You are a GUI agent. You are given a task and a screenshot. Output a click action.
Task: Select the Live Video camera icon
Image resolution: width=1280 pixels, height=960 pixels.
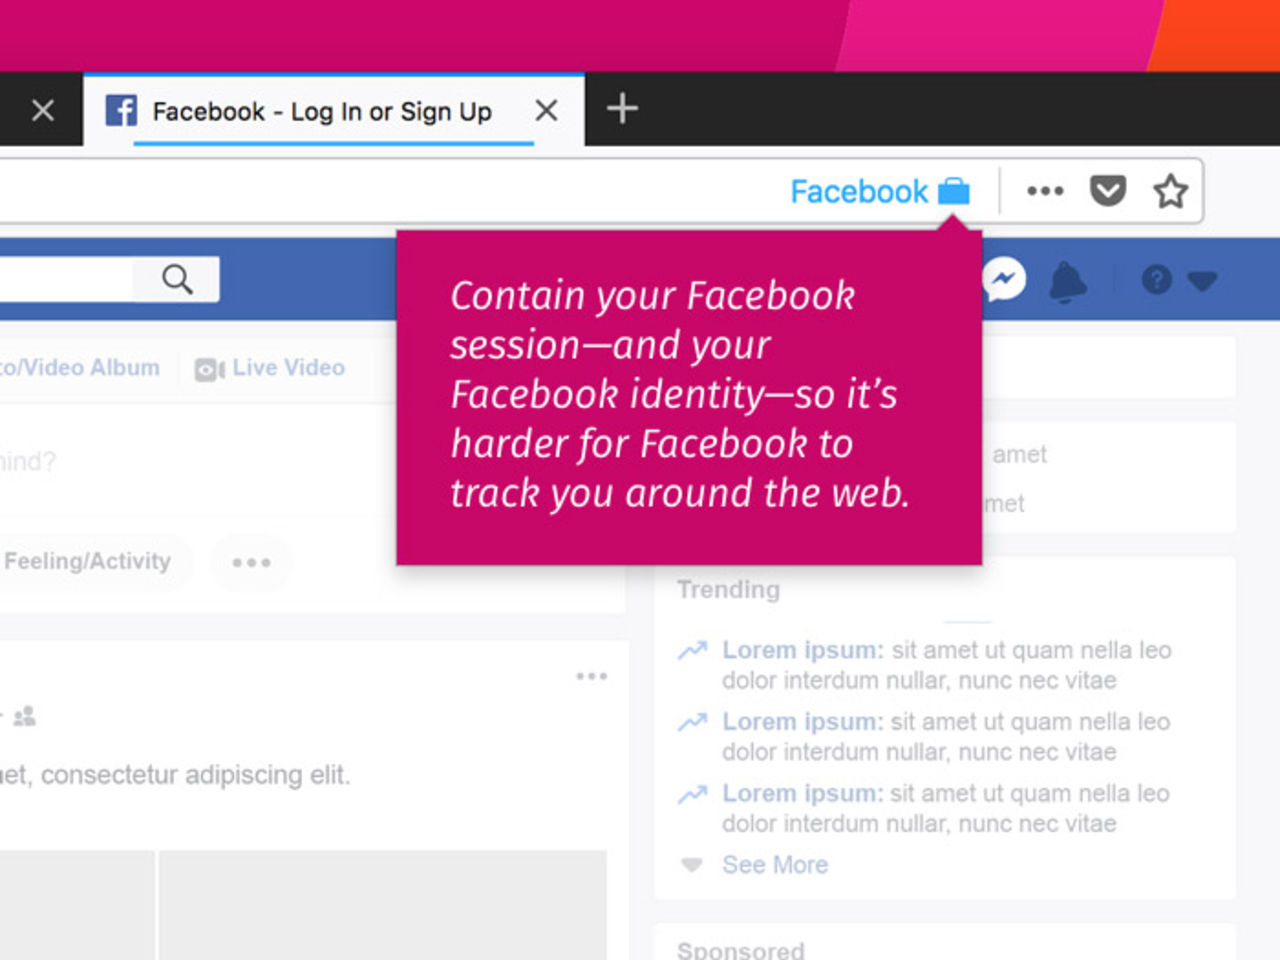208,368
